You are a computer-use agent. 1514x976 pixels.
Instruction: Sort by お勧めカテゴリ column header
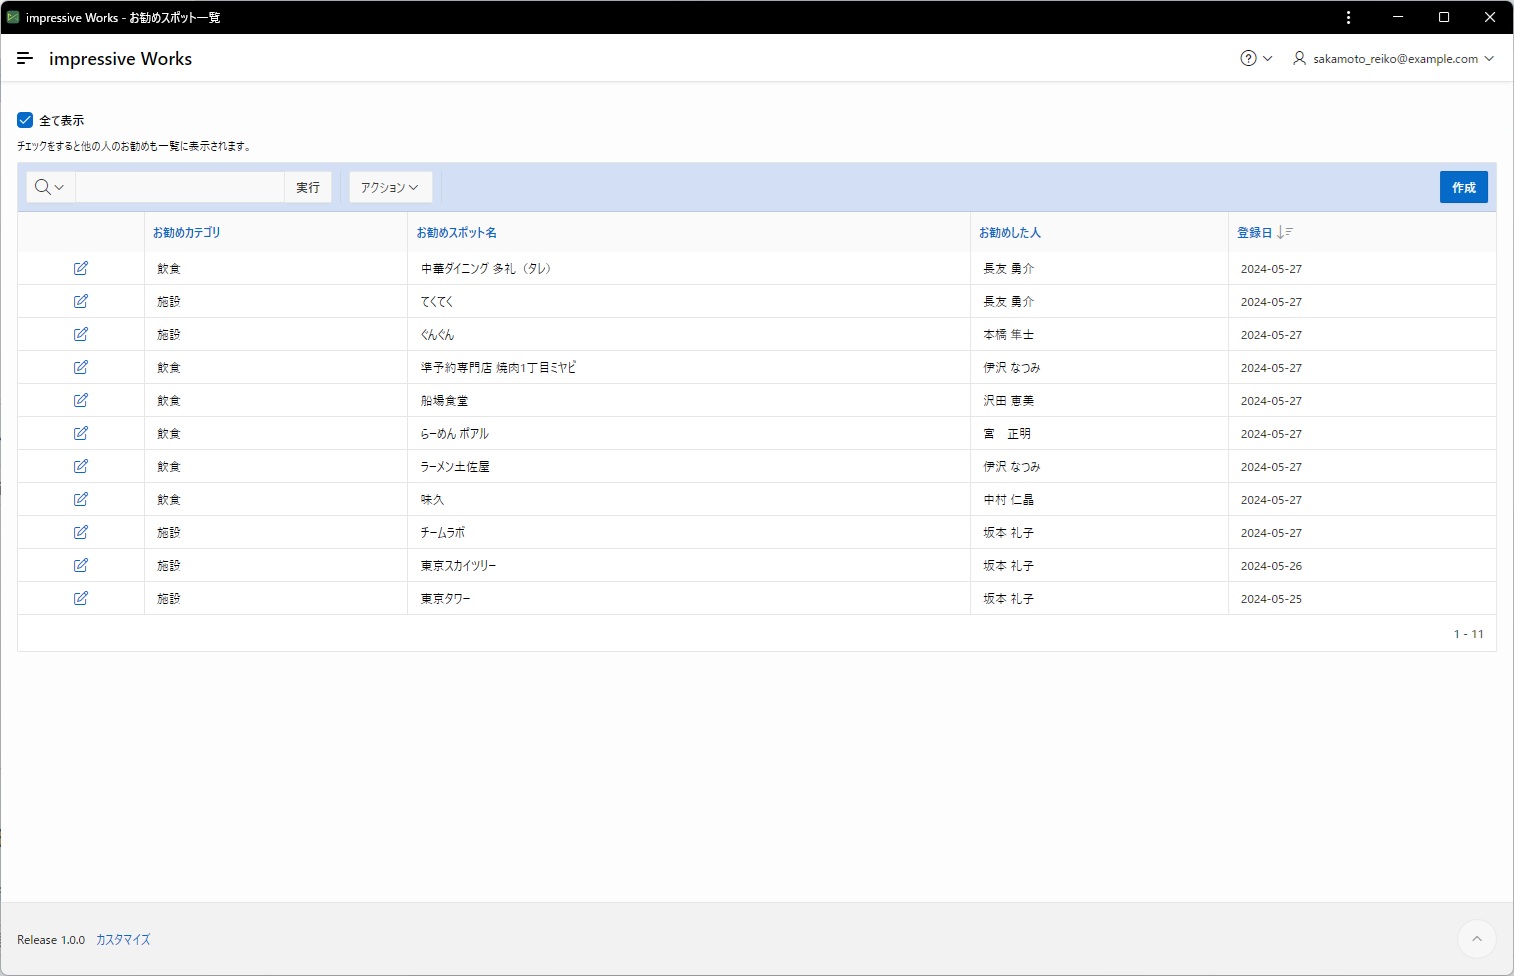(187, 232)
